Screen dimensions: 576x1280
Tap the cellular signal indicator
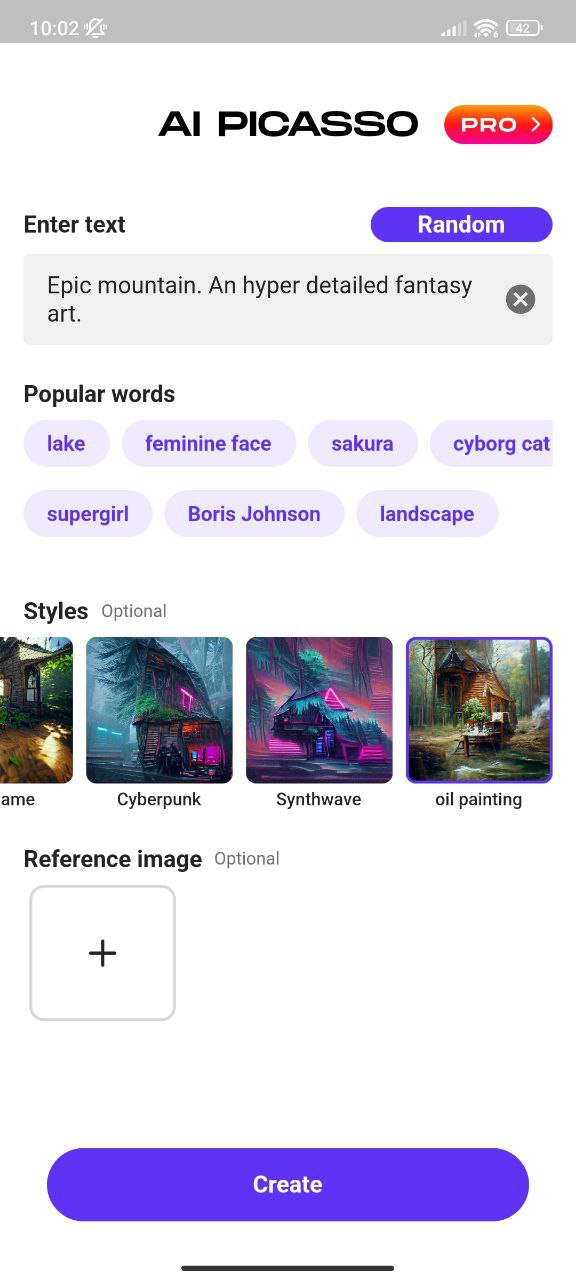tap(451, 28)
